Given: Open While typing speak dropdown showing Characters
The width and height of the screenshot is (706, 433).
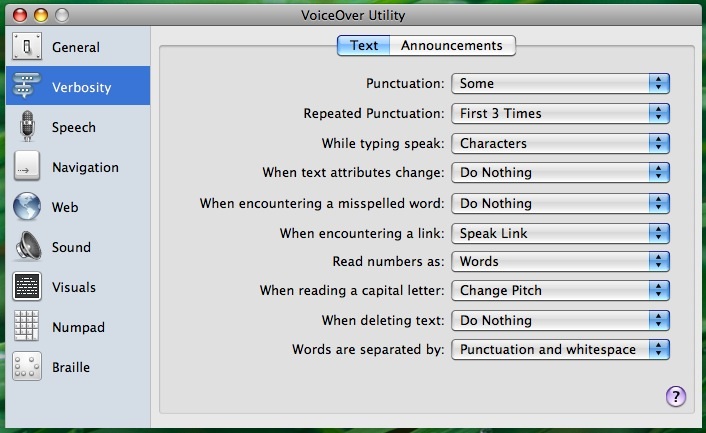Looking at the screenshot, I should pos(561,143).
